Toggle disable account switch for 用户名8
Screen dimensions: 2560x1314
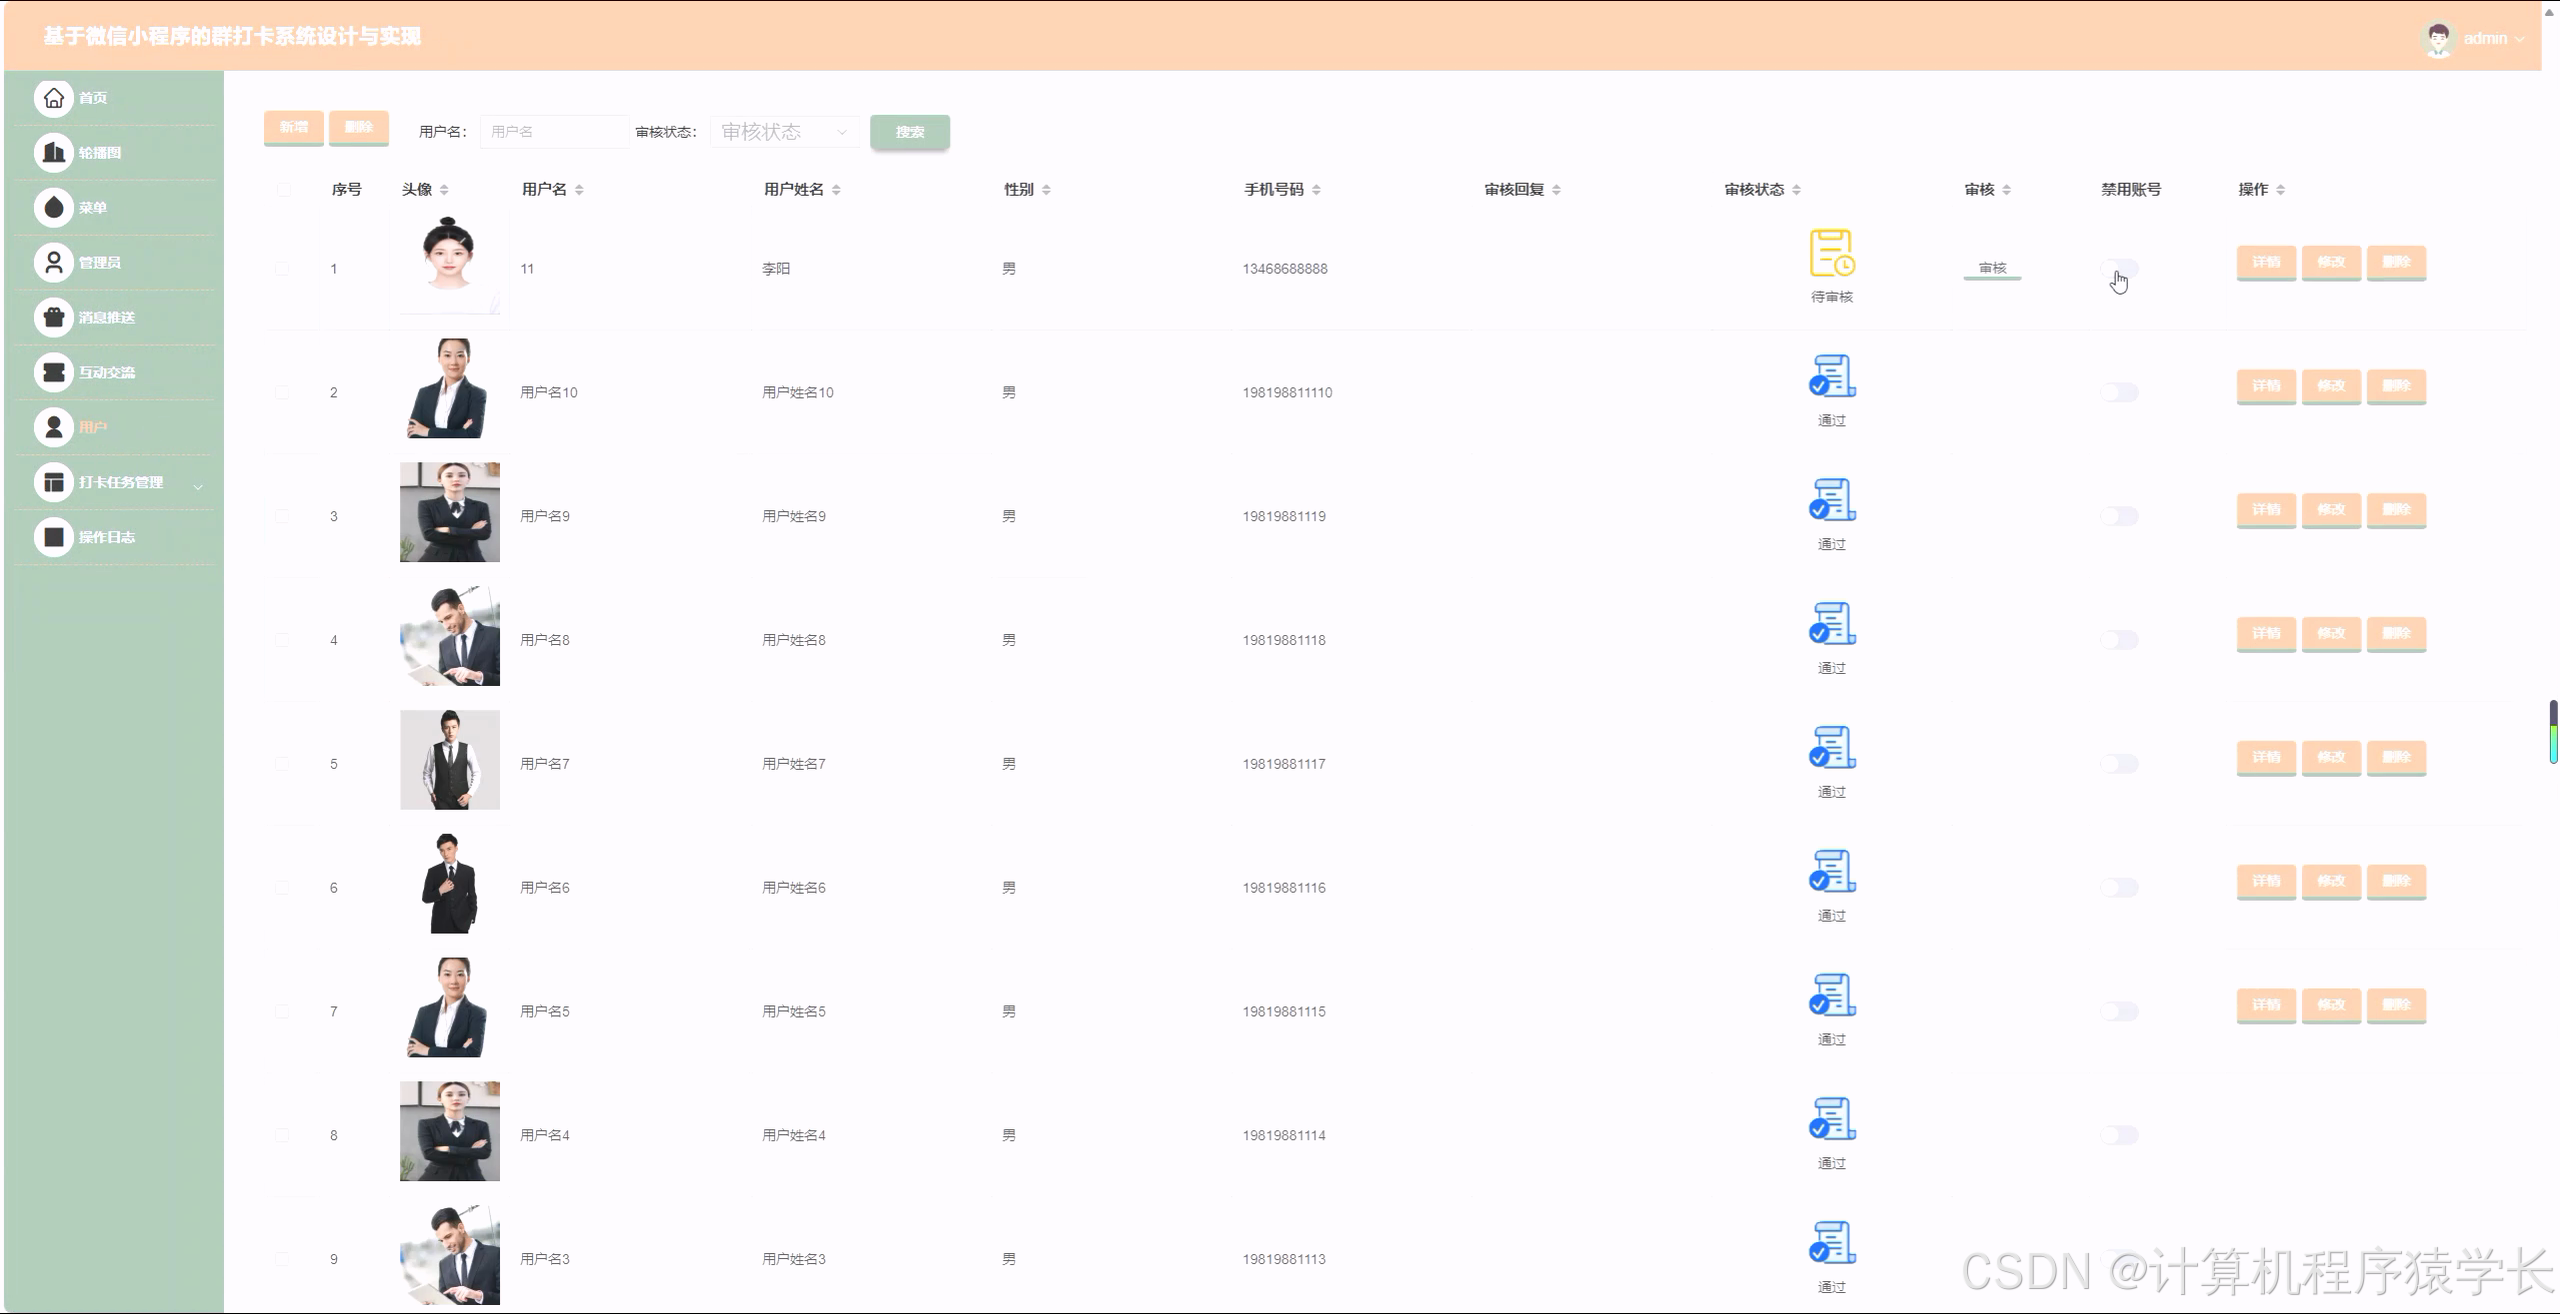pos(2119,640)
